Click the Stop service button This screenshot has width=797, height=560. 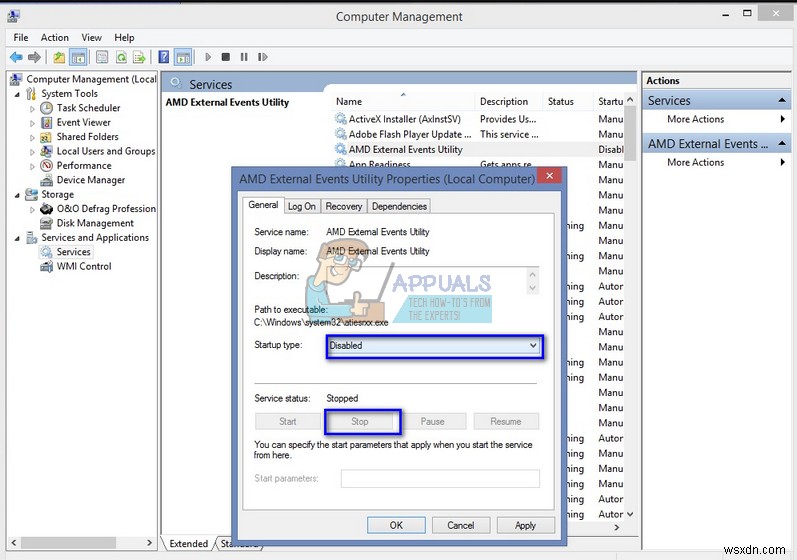tap(360, 421)
